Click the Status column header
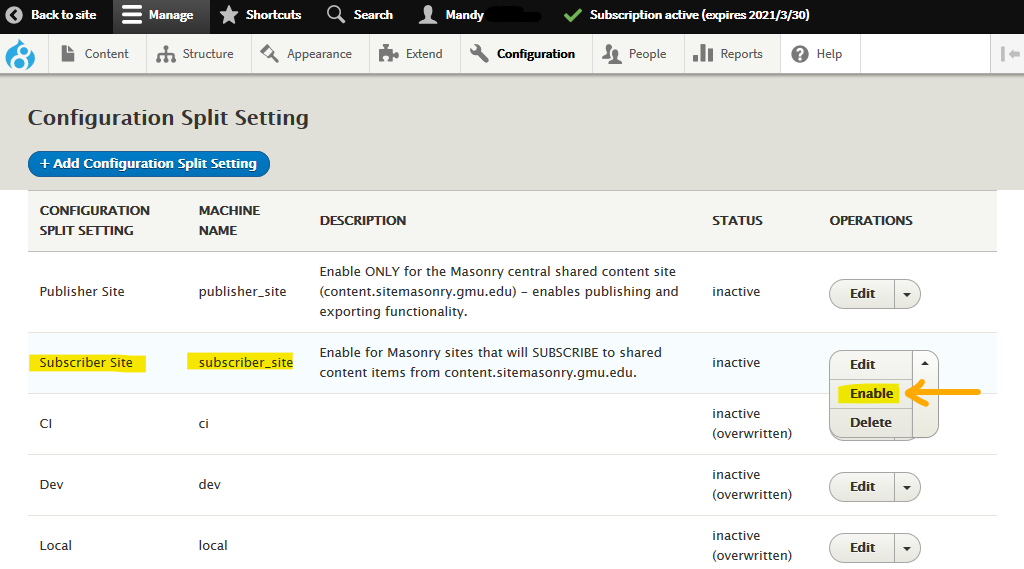Screen dimensions: 1024x569 (x=737, y=221)
